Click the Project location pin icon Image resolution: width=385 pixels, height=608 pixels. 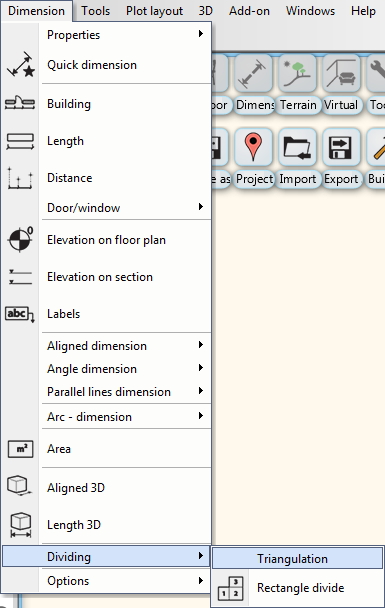click(x=253, y=147)
